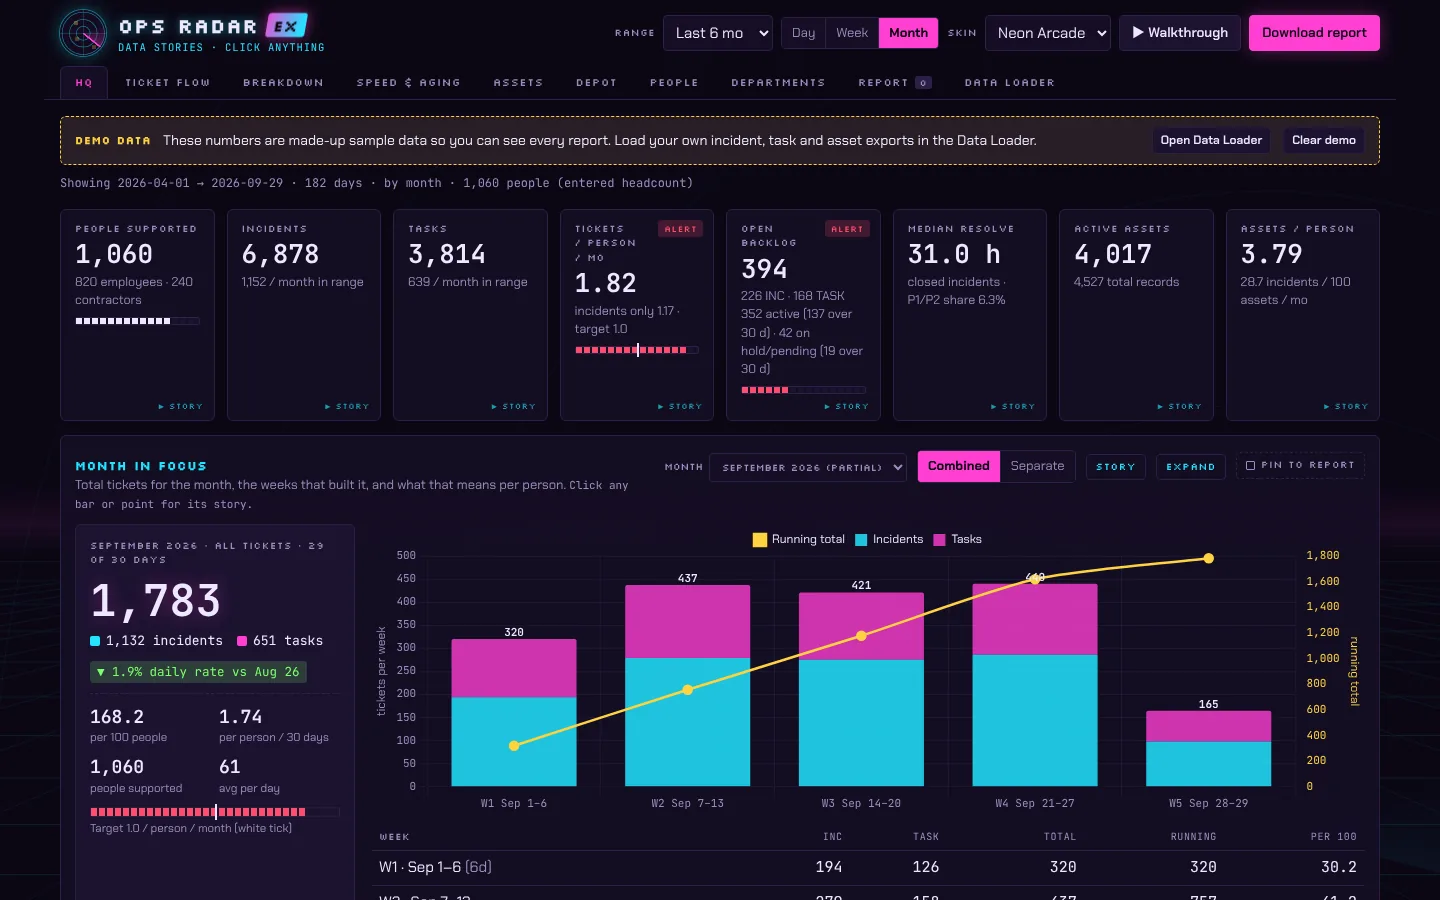Open the Tickets / Person card story link

pos(680,407)
